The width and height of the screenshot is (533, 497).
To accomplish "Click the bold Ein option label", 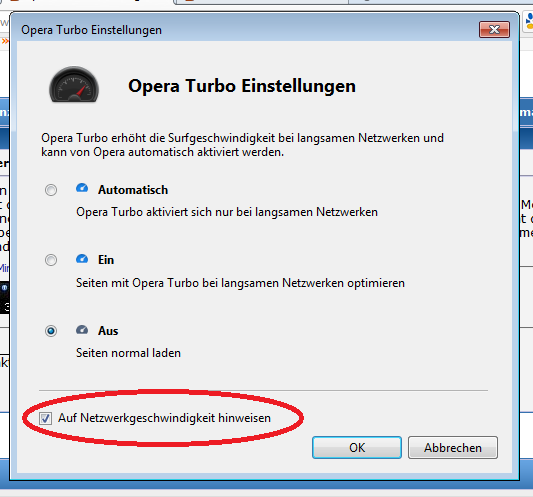I will 106,260.
